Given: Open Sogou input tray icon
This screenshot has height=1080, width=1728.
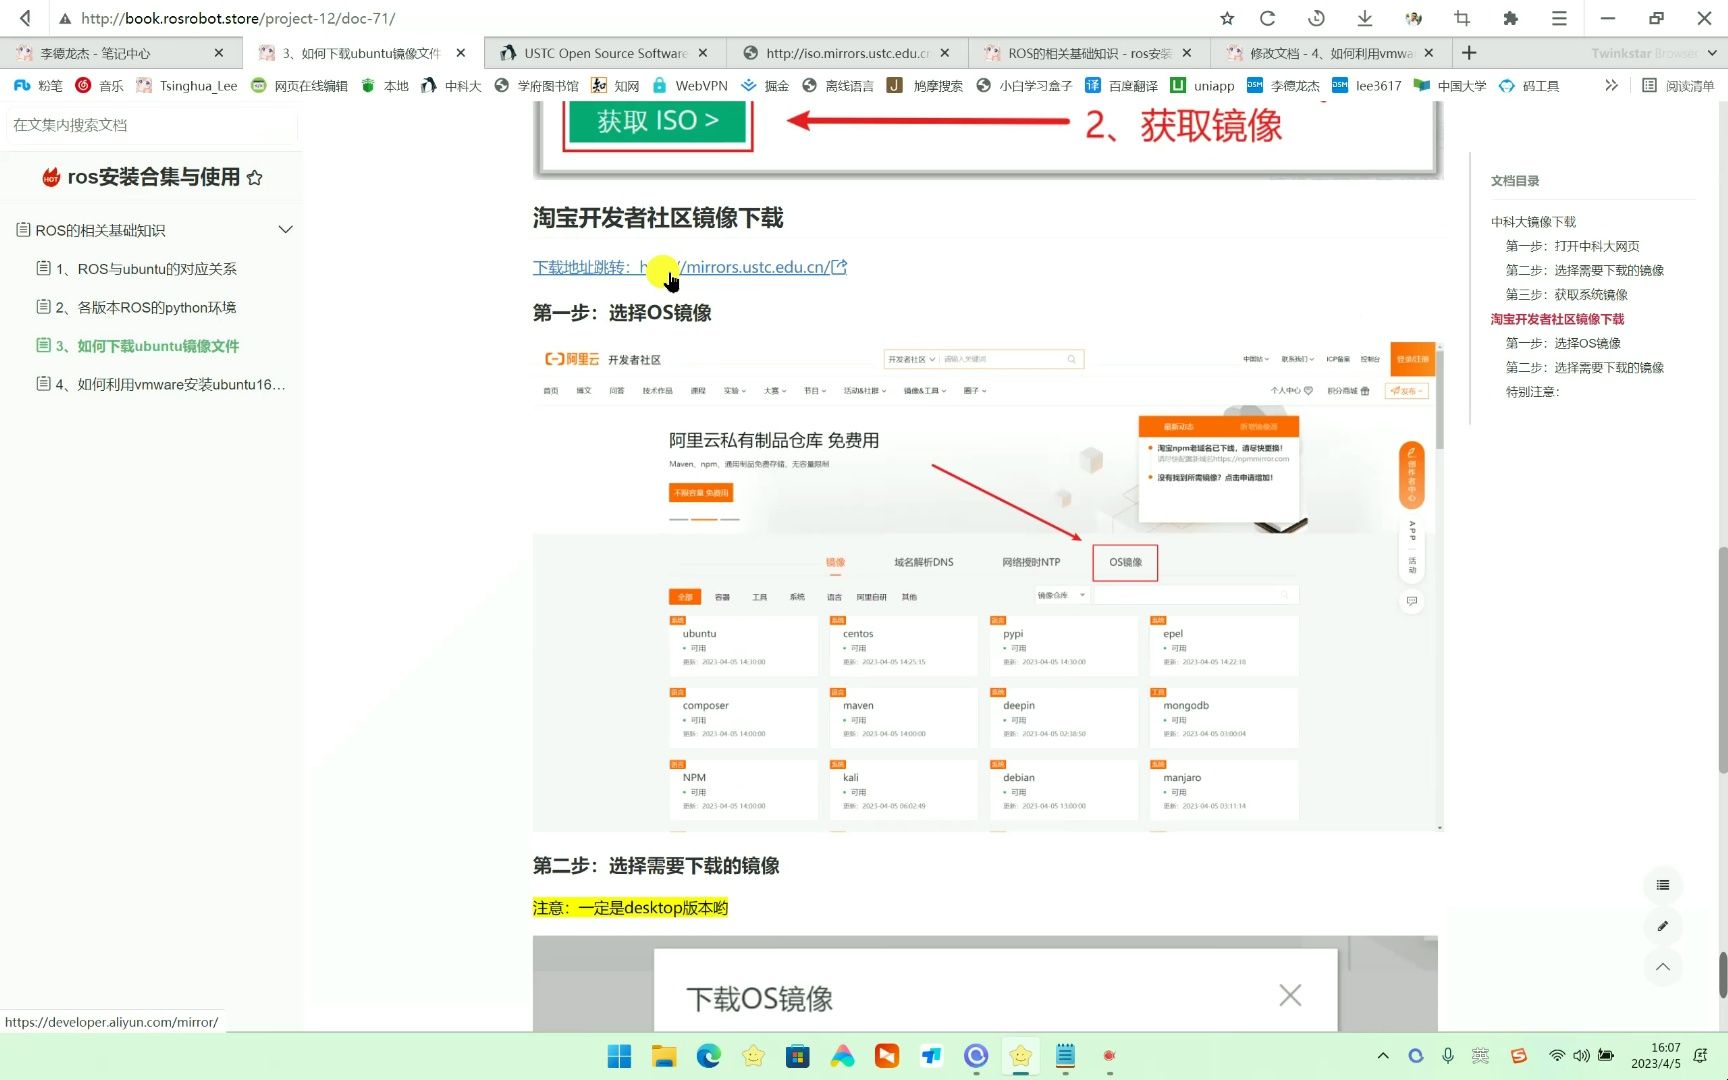Looking at the screenshot, I should tap(1519, 1056).
